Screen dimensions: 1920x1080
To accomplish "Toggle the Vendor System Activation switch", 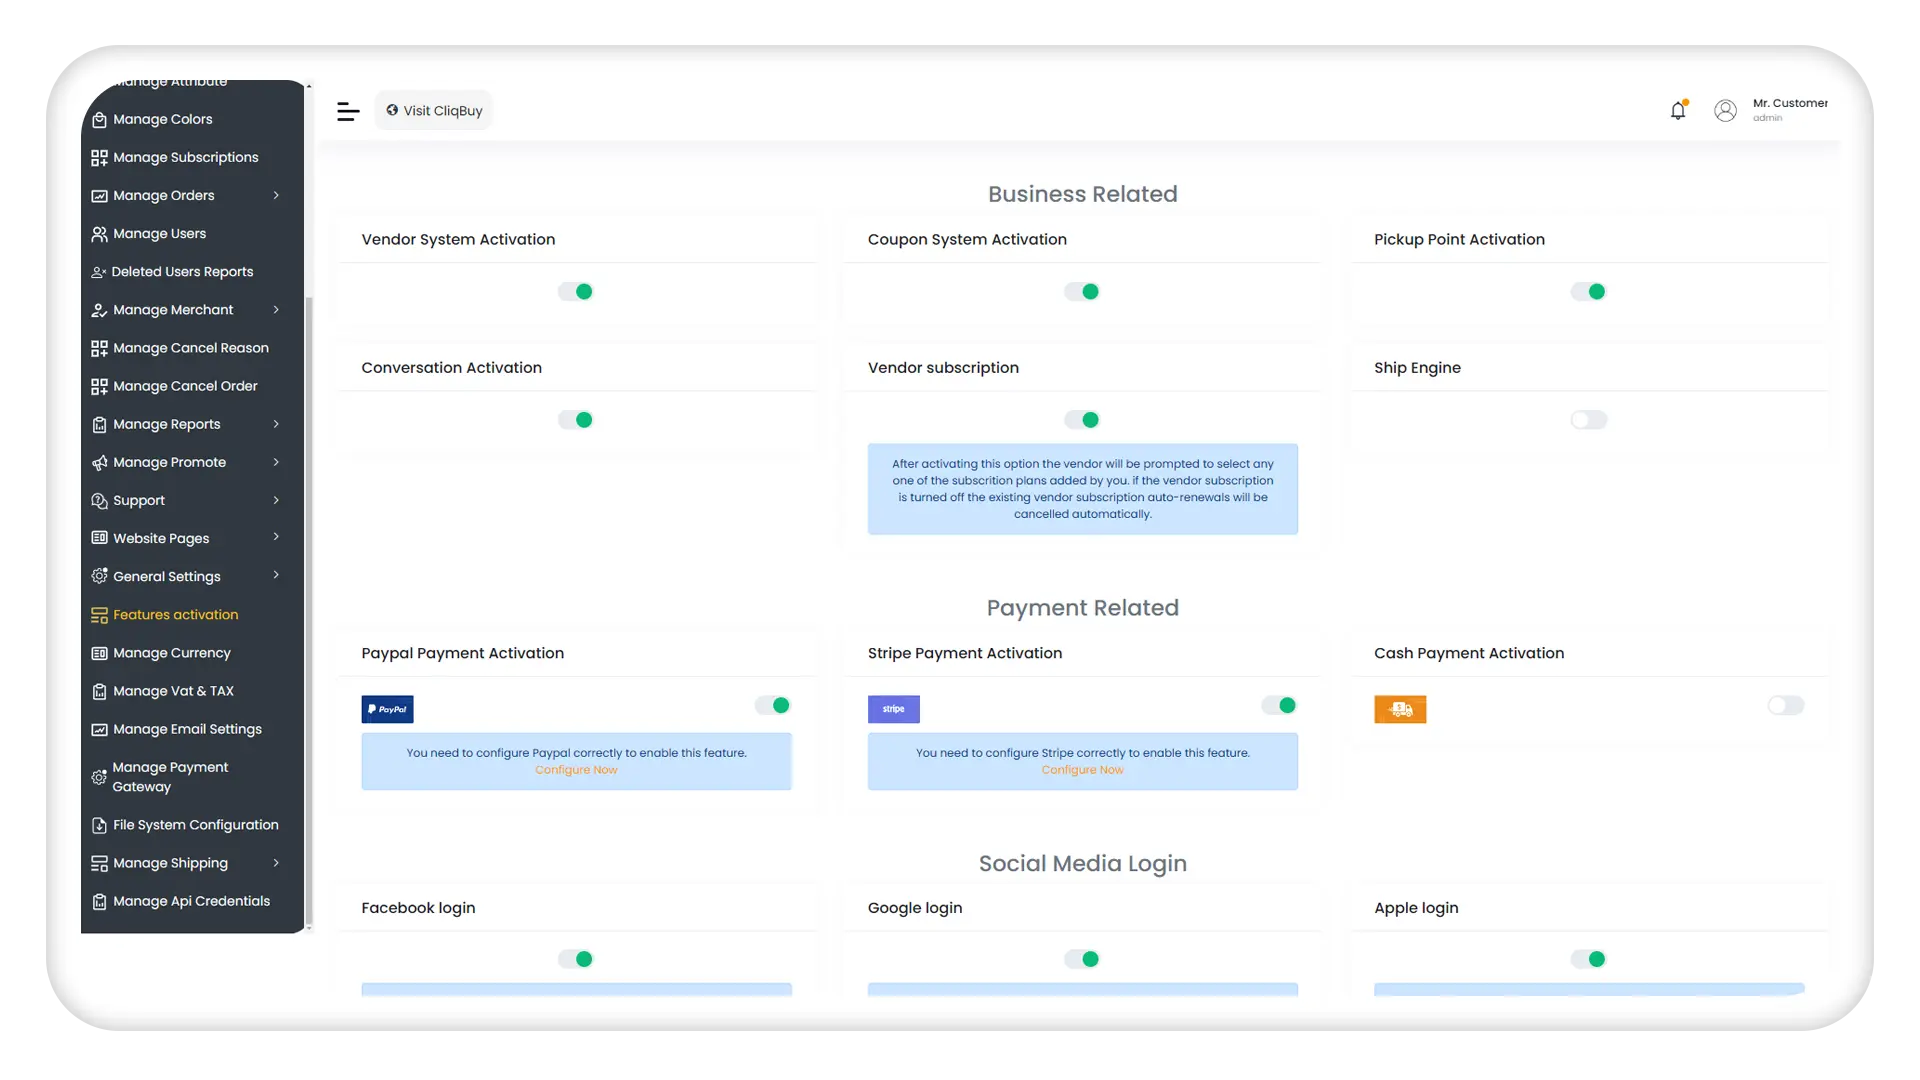I will tap(576, 290).
